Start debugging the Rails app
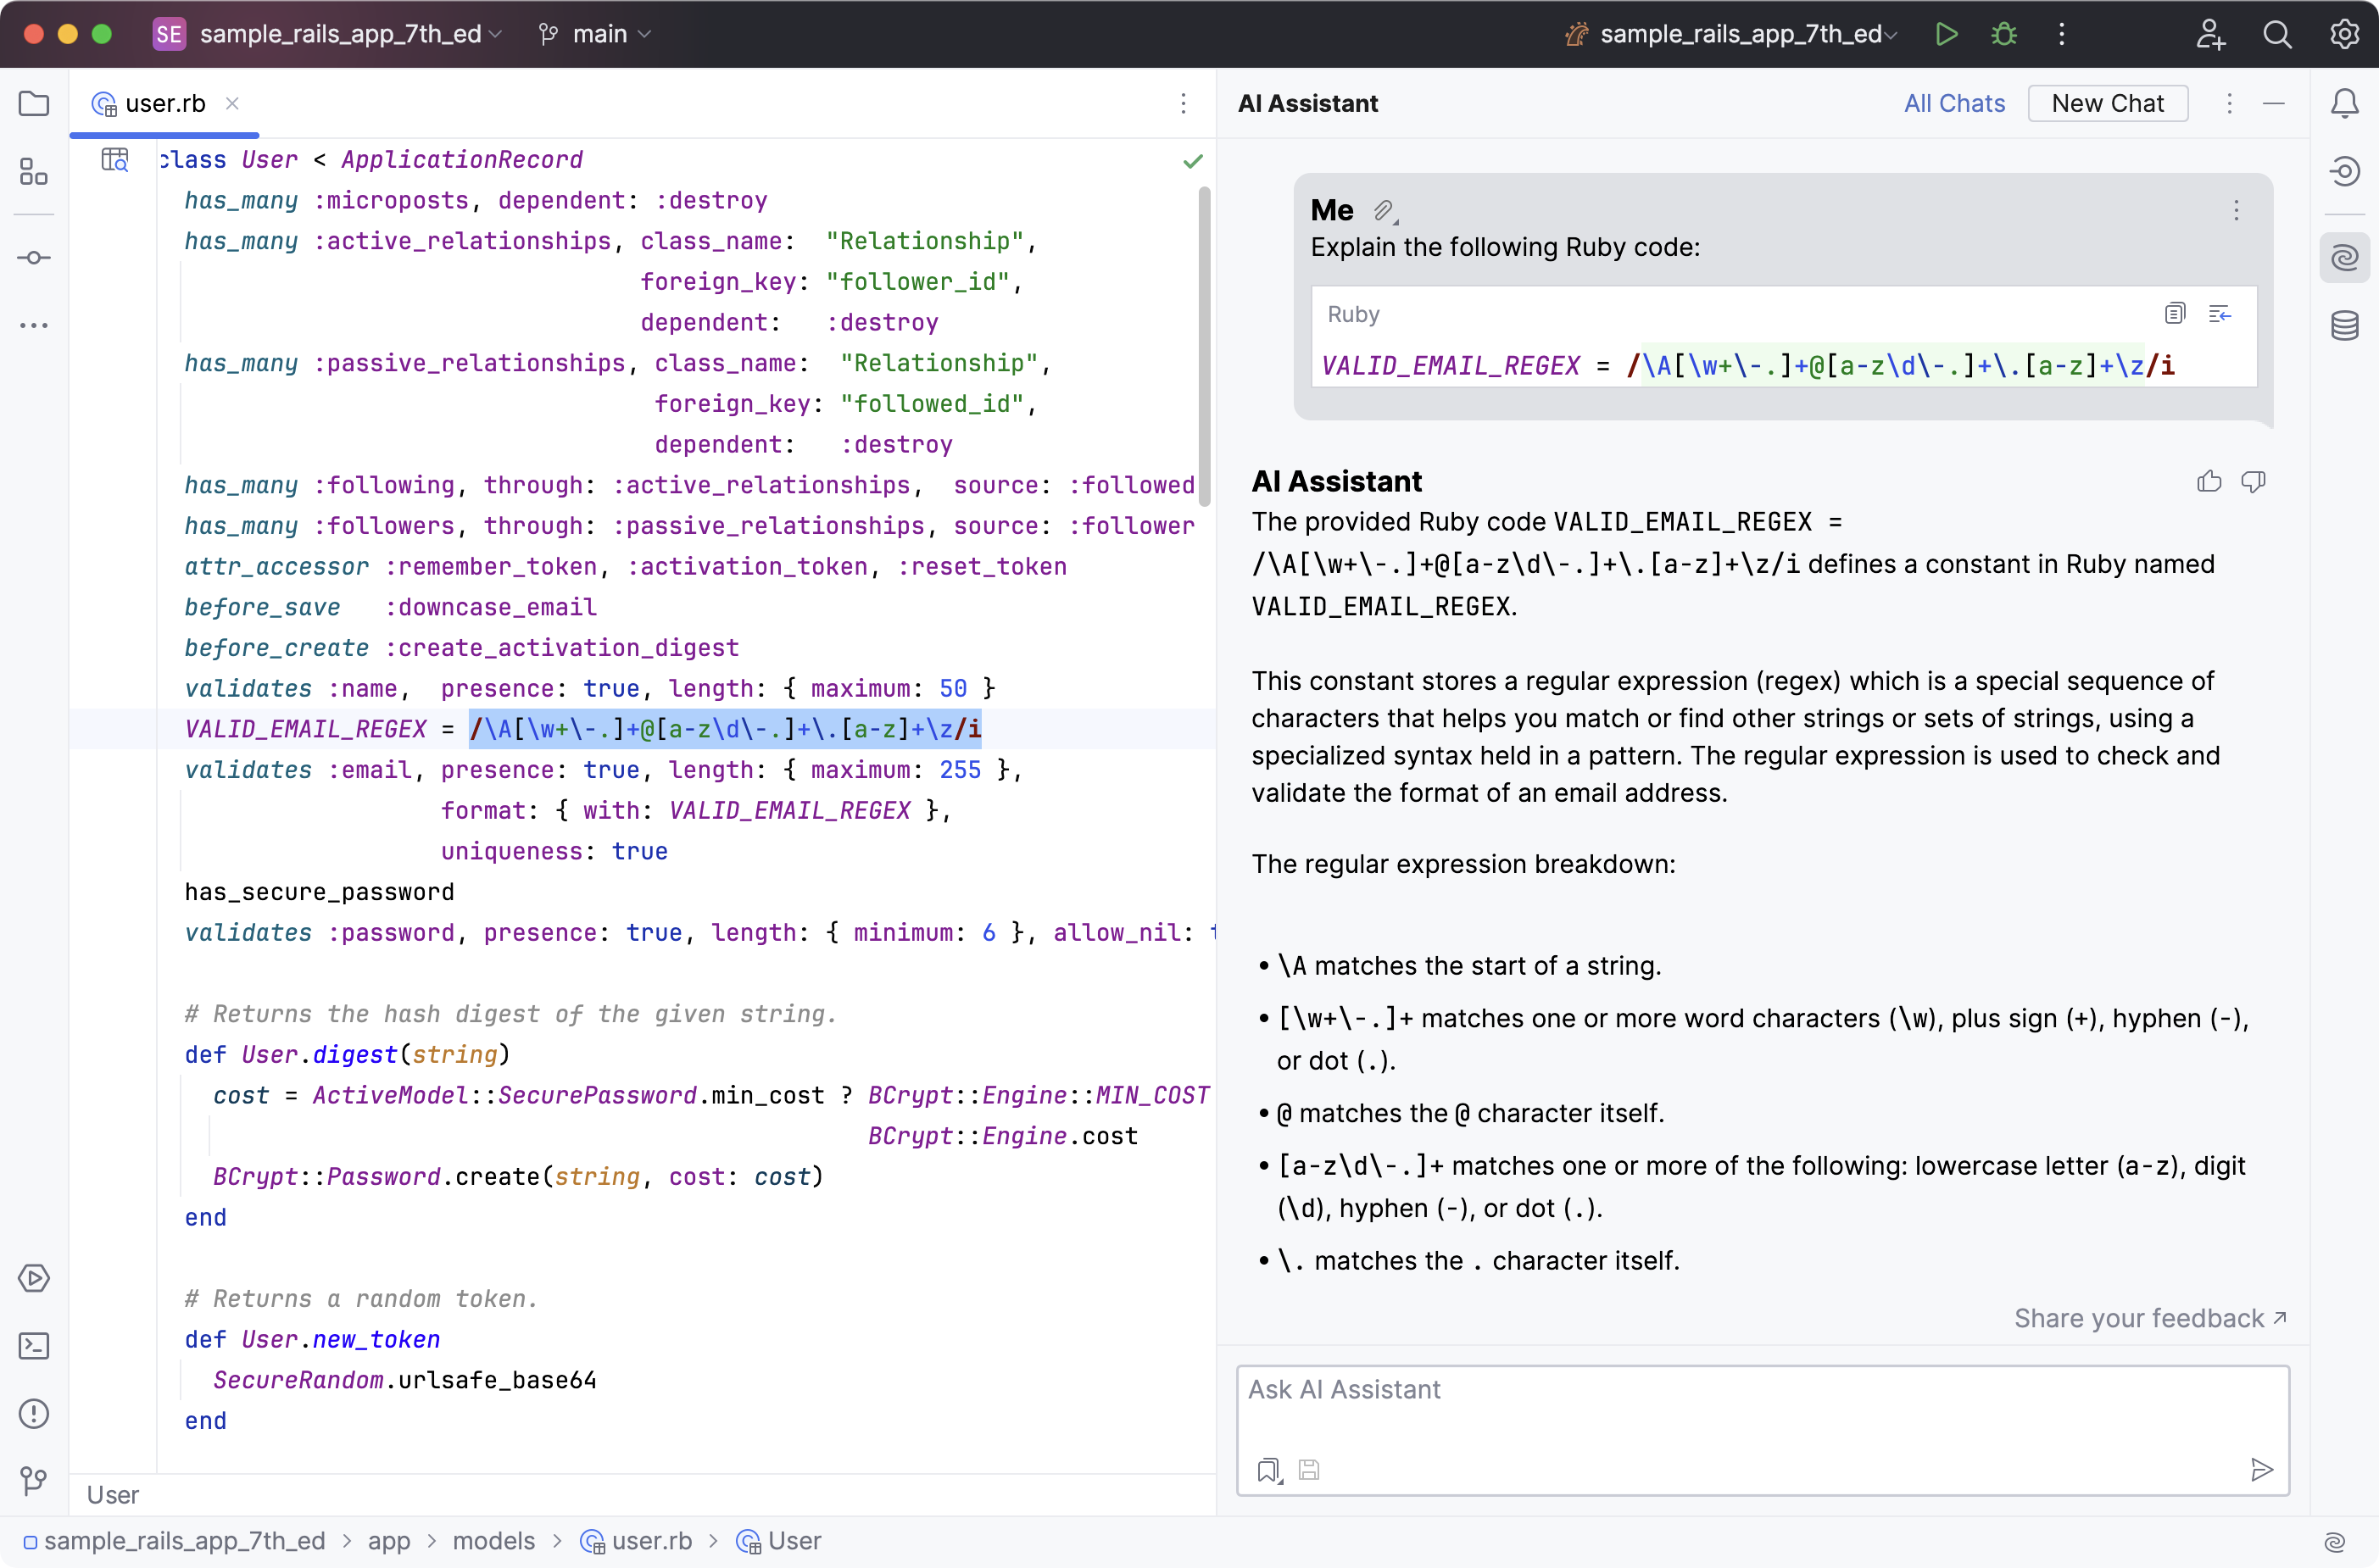This screenshot has height=1568, width=2379. click(x=2003, y=34)
